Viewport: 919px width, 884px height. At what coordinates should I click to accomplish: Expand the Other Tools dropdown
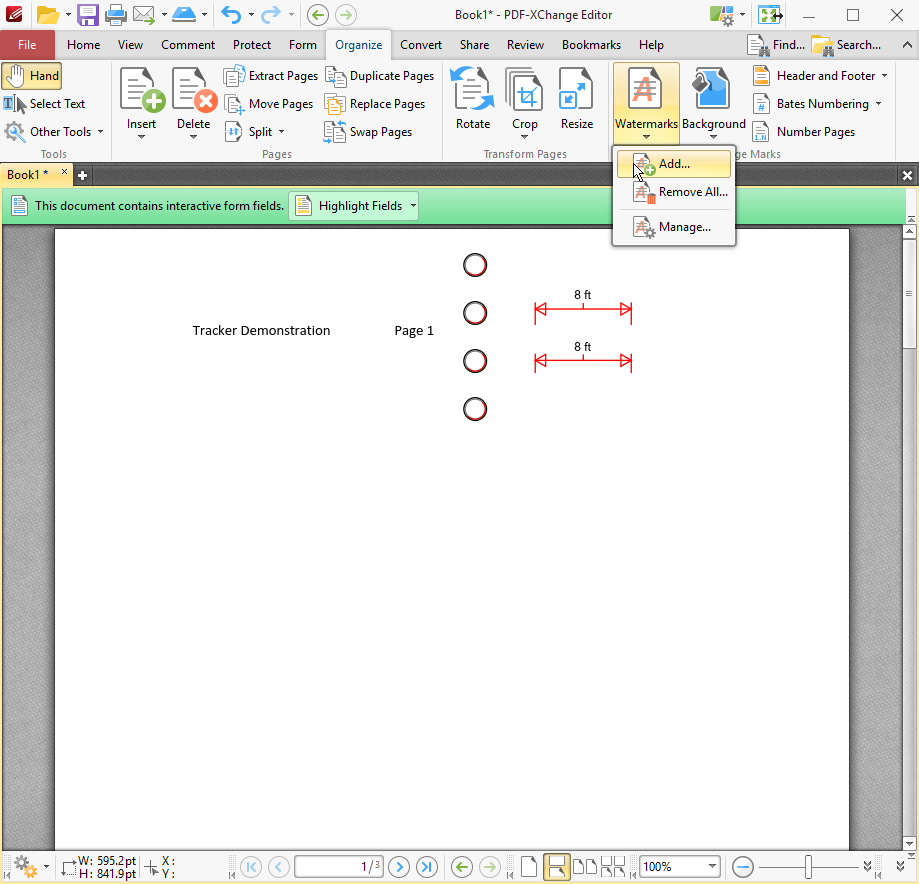[x=54, y=131]
